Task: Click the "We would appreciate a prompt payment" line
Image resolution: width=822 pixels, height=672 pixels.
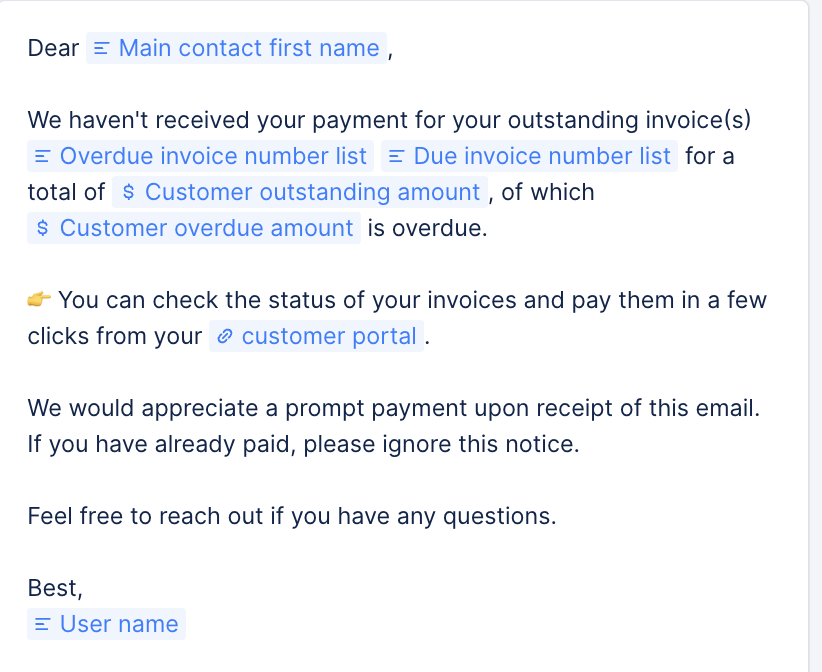Action: coord(393,408)
